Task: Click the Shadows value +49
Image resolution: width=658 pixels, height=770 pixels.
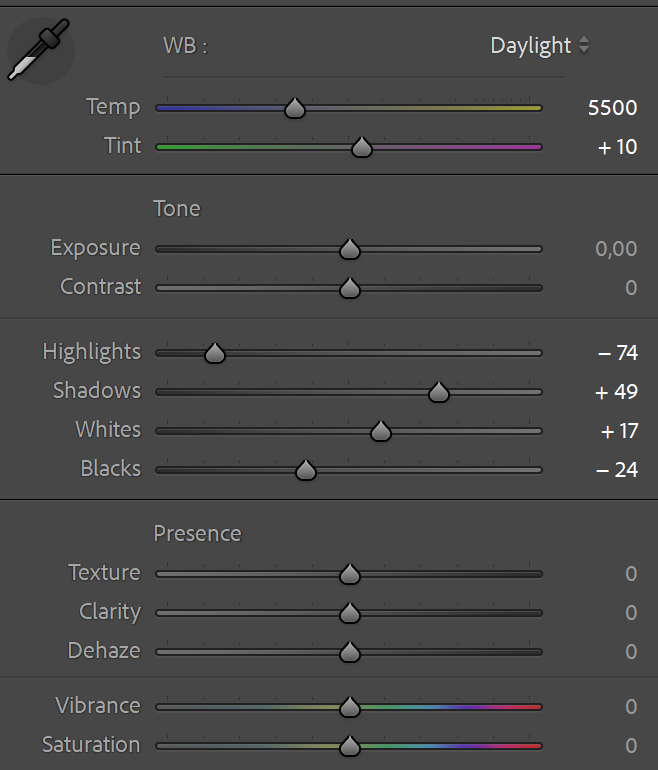Action: pos(616,391)
